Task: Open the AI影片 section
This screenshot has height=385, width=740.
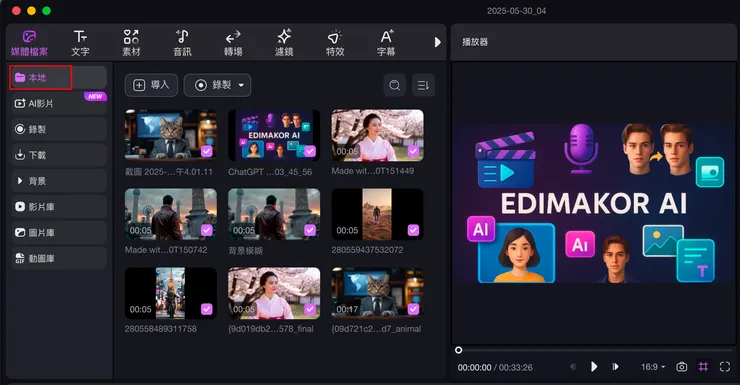Action: [x=59, y=103]
